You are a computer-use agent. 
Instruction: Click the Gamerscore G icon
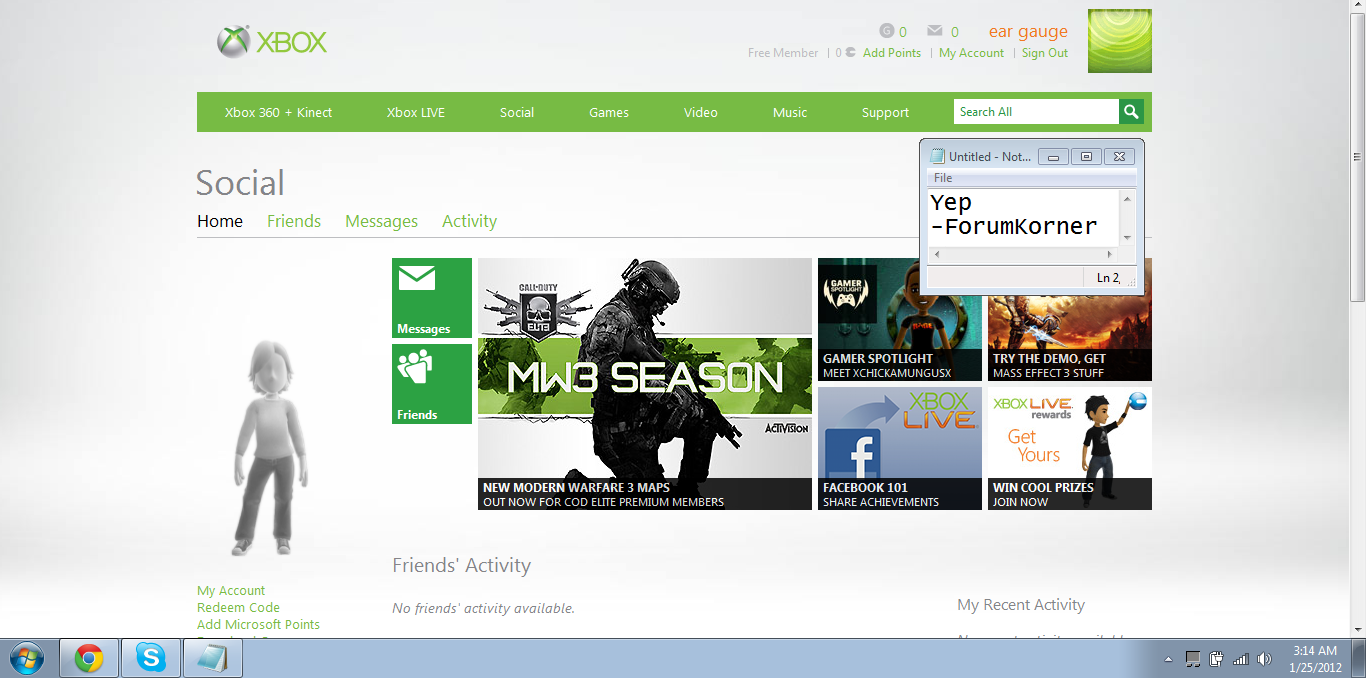(x=886, y=31)
